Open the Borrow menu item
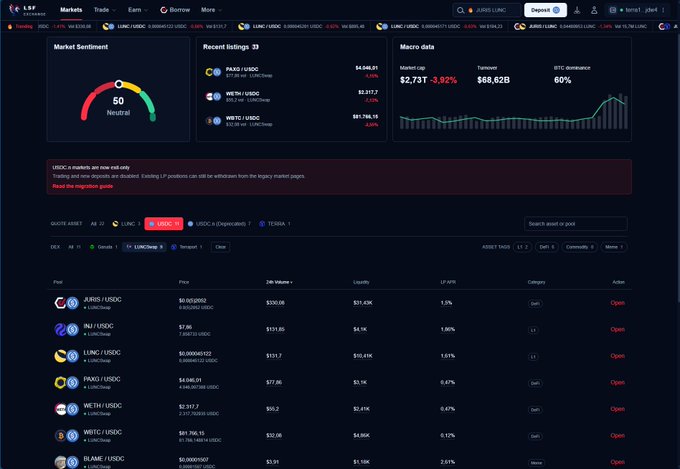The height and width of the screenshot is (469, 680). (175, 10)
